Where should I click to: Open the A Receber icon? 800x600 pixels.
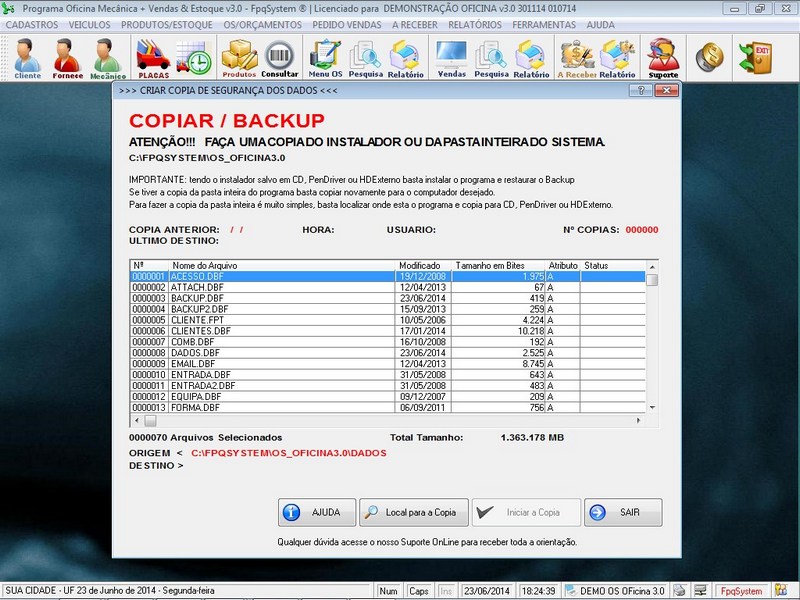[x=577, y=58]
